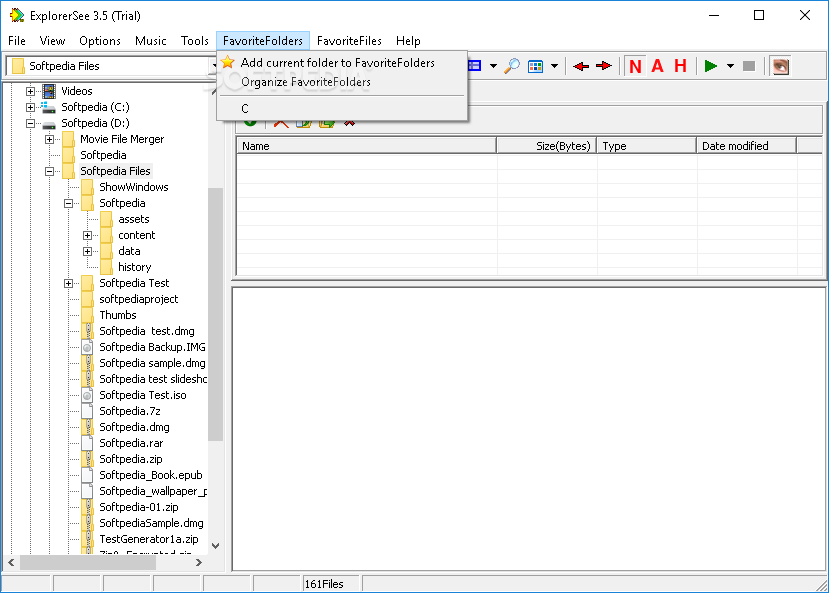Expand the data folder node
The width and height of the screenshot is (829, 593).
tap(88, 252)
